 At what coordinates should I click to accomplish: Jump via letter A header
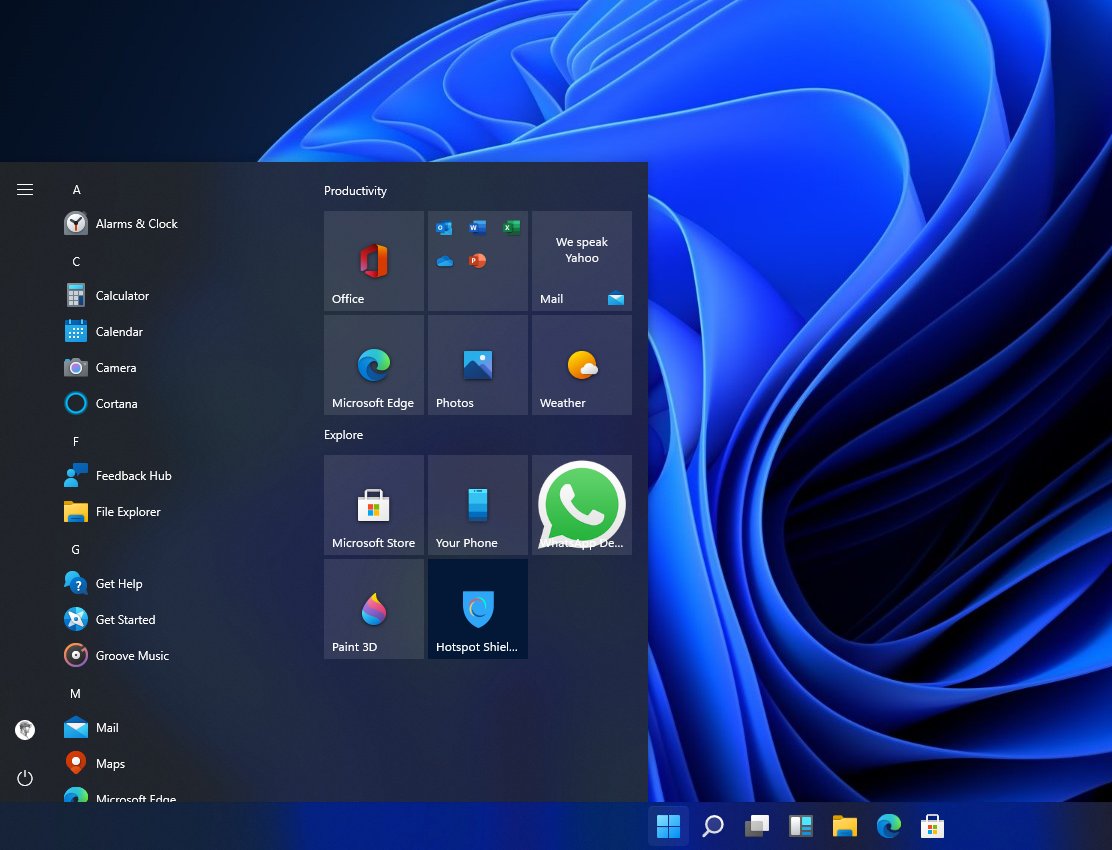pos(77,190)
